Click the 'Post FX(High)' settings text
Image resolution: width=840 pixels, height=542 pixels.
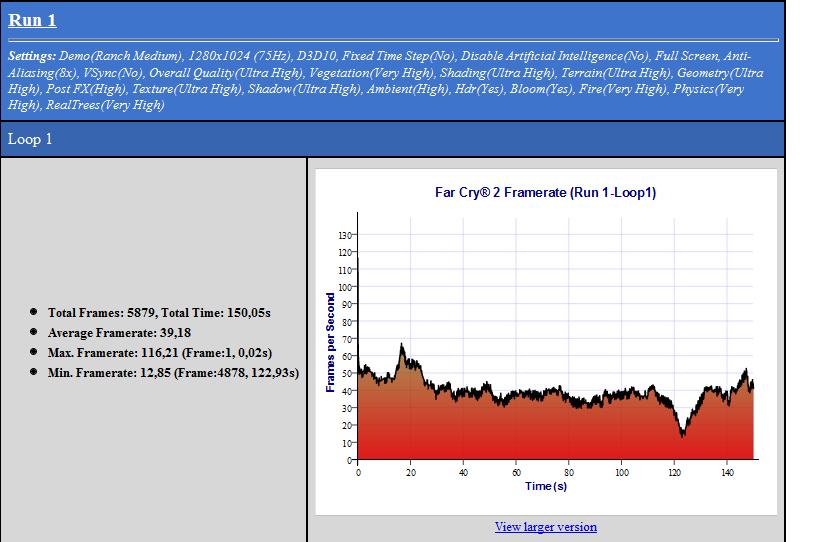tap(86, 89)
